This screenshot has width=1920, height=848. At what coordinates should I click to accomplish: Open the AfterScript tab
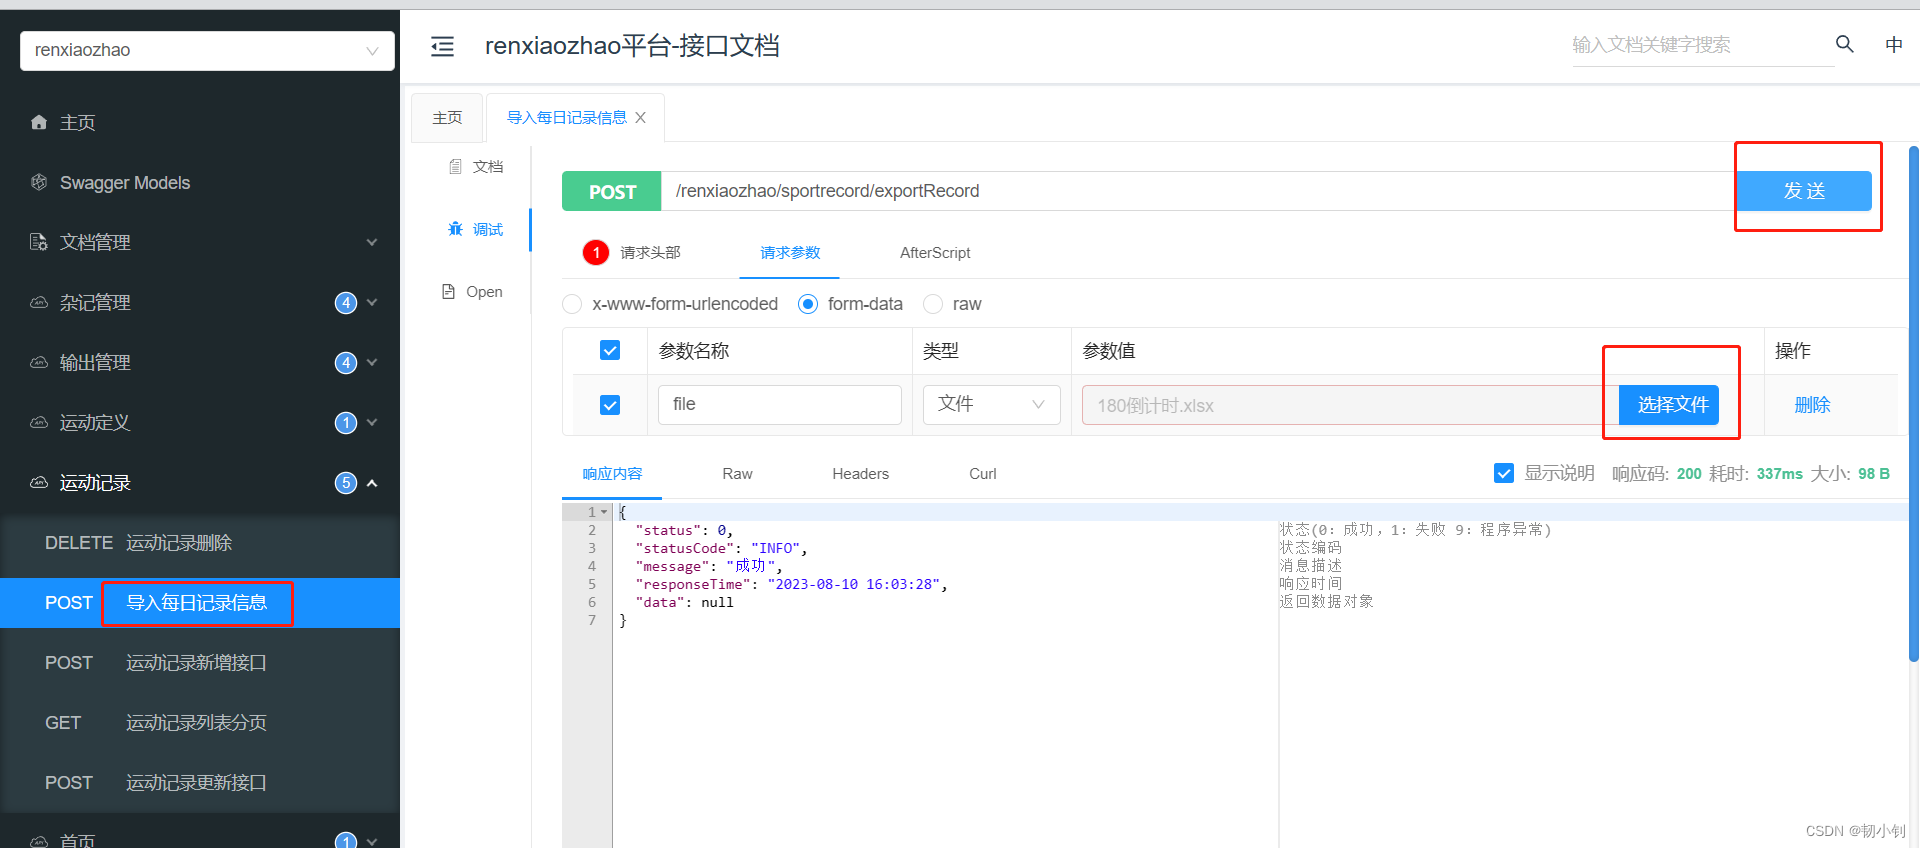[935, 253]
